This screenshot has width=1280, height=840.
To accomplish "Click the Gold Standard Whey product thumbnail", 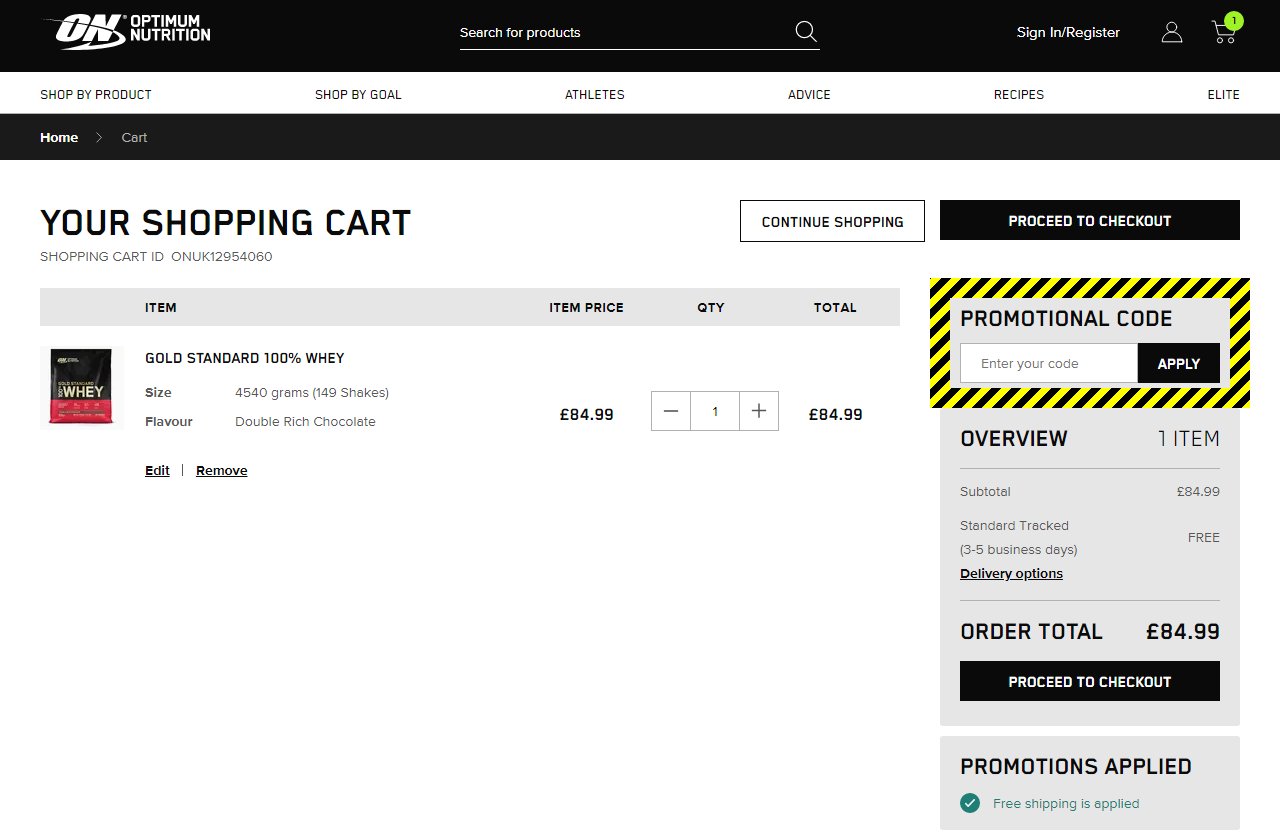I will click(82, 387).
